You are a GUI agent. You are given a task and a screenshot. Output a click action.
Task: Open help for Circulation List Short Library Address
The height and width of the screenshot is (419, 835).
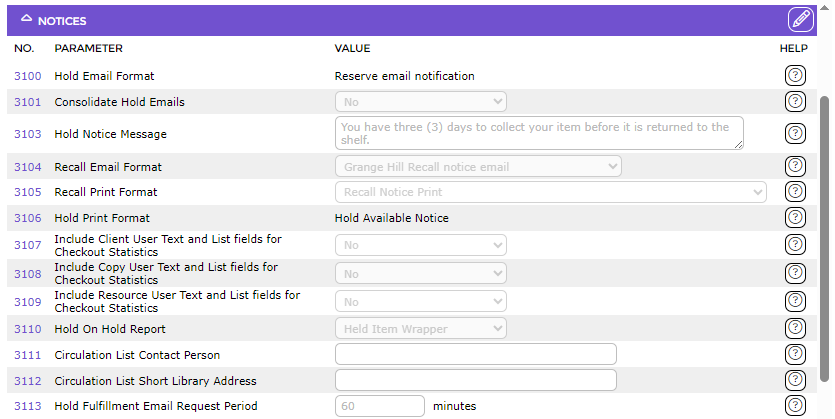pyautogui.click(x=795, y=380)
